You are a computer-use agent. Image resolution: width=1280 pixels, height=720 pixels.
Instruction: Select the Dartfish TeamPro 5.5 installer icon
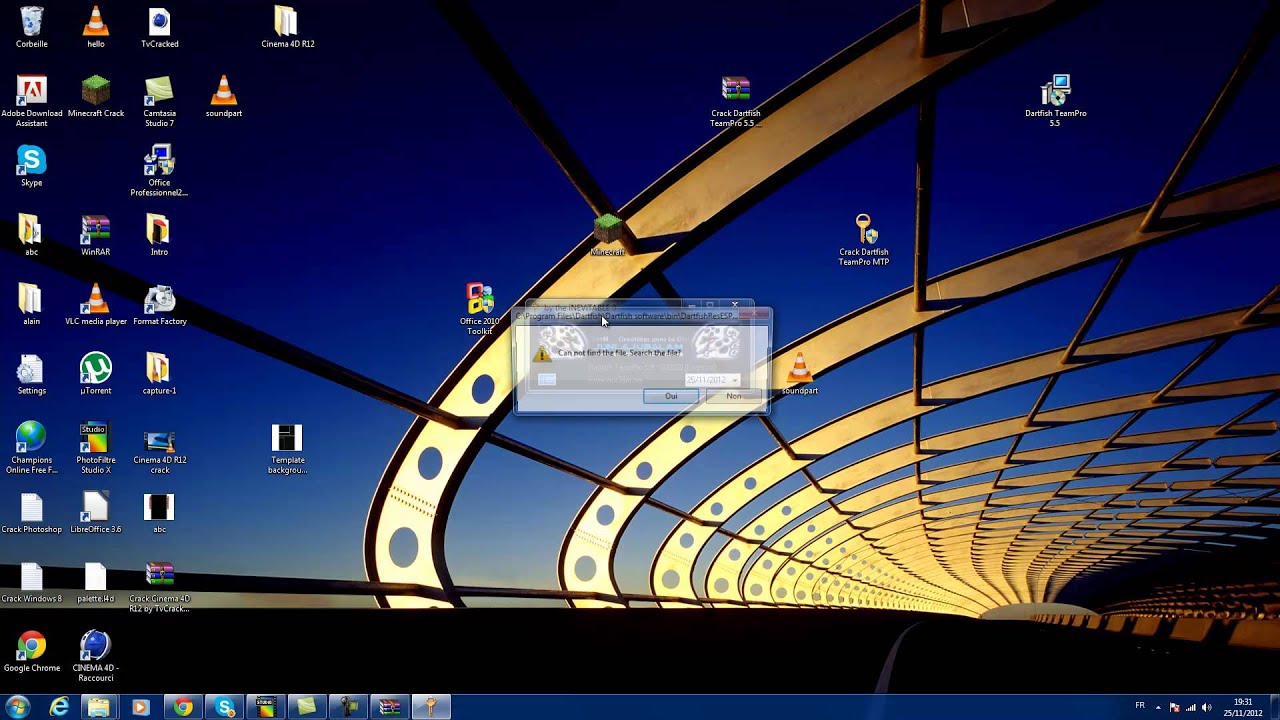click(x=1056, y=102)
